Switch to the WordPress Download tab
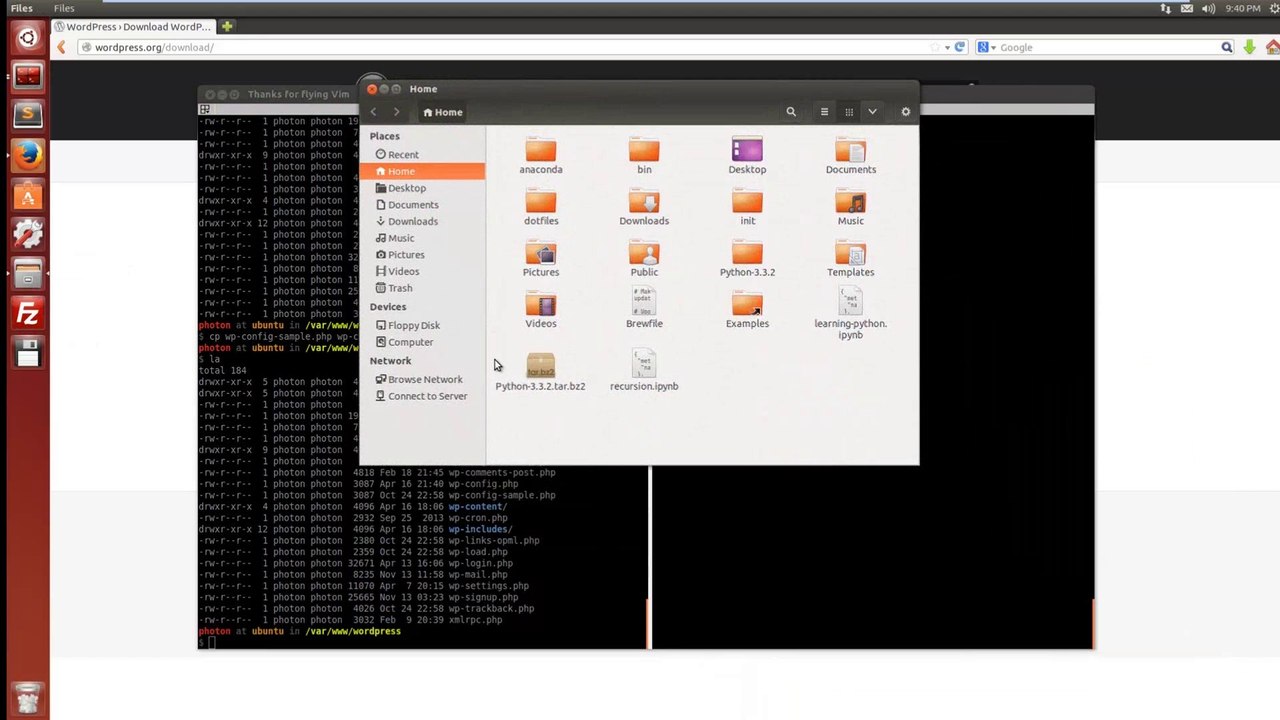1280x720 pixels. coord(133,26)
